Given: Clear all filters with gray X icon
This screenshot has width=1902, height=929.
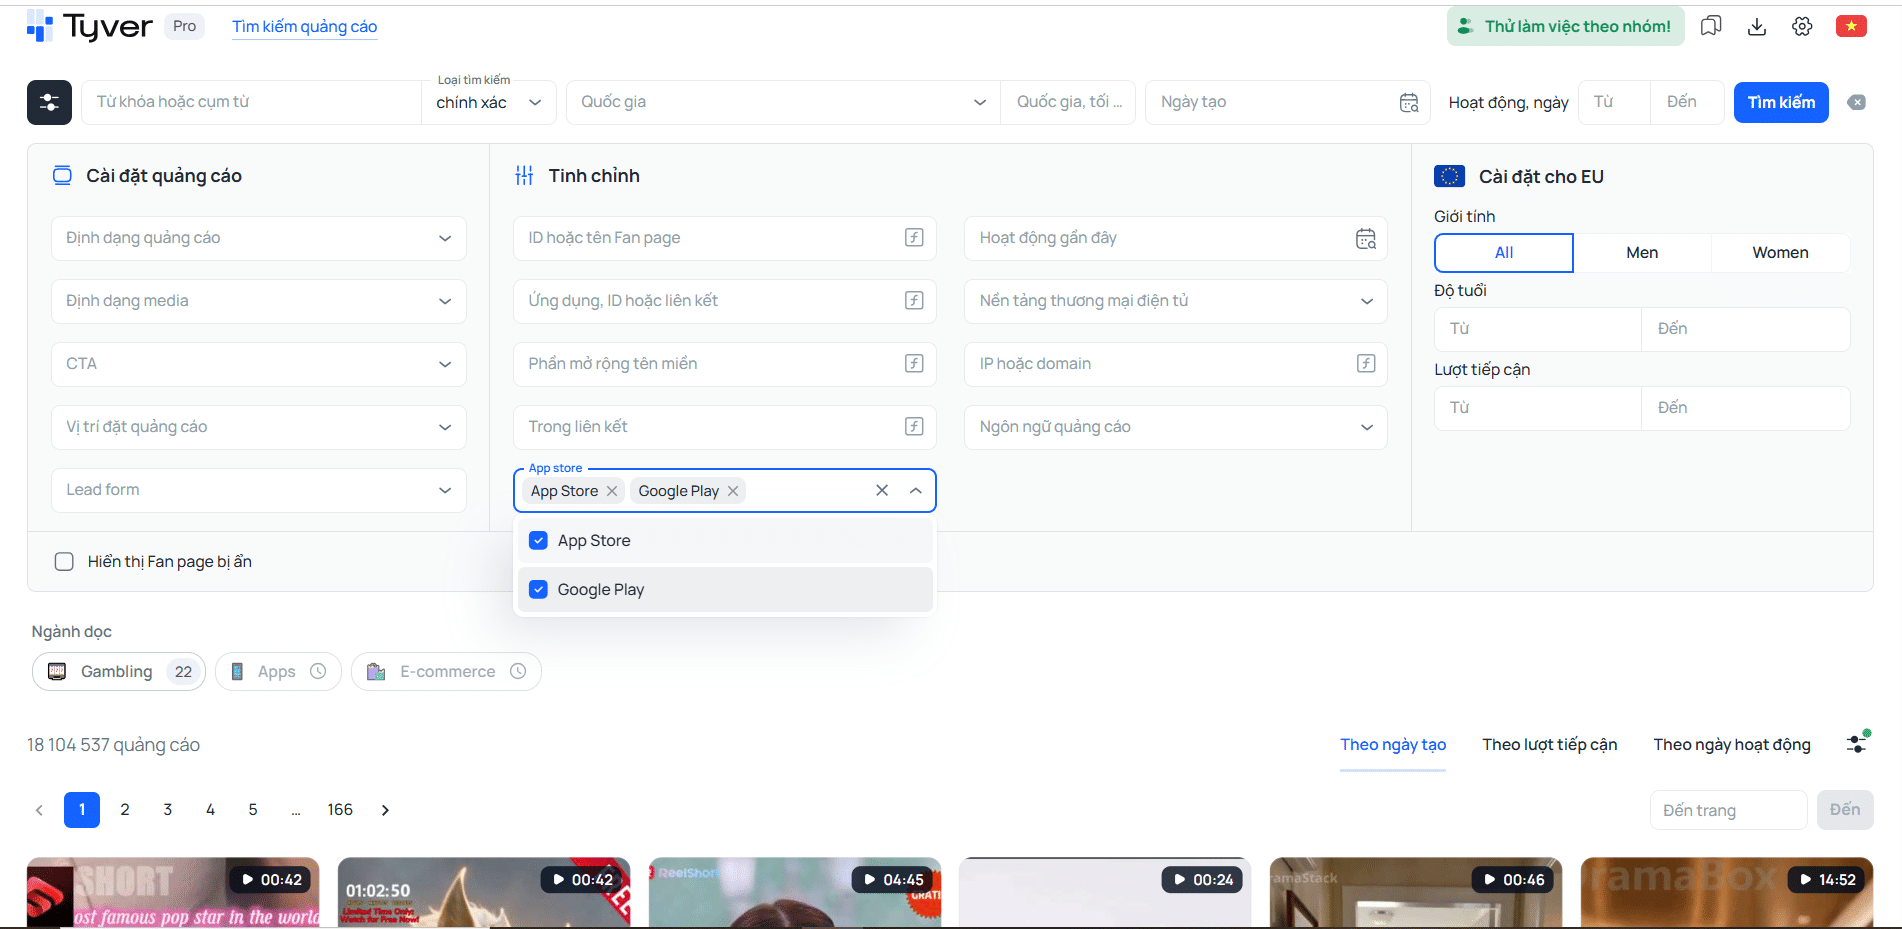Looking at the screenshot, I should click(1856, 102).
